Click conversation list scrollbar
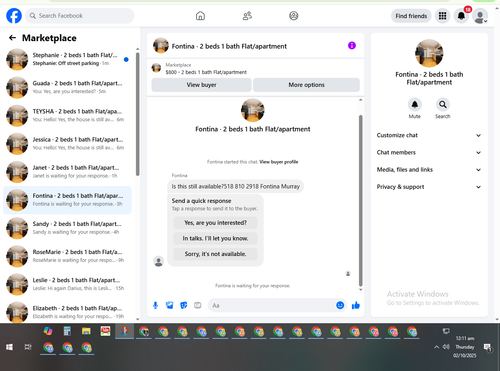 (x=138, y=114)
